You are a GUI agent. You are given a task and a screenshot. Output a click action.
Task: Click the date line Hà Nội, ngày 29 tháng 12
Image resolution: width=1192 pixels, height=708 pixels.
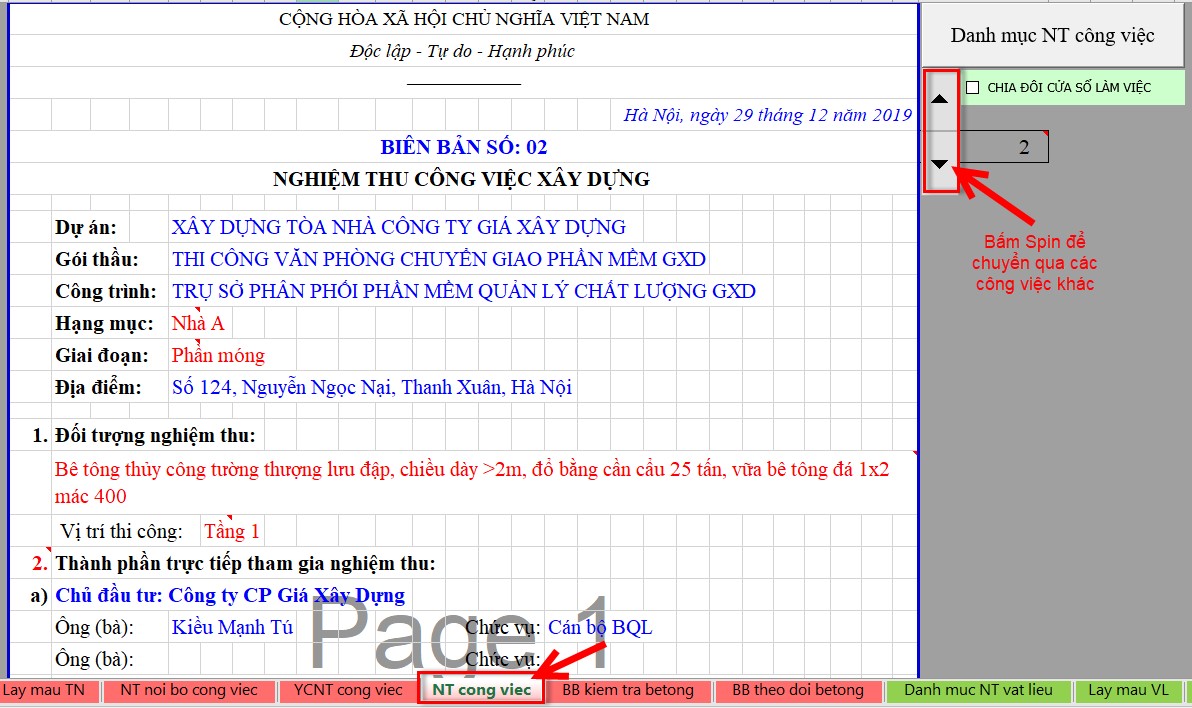767,115
